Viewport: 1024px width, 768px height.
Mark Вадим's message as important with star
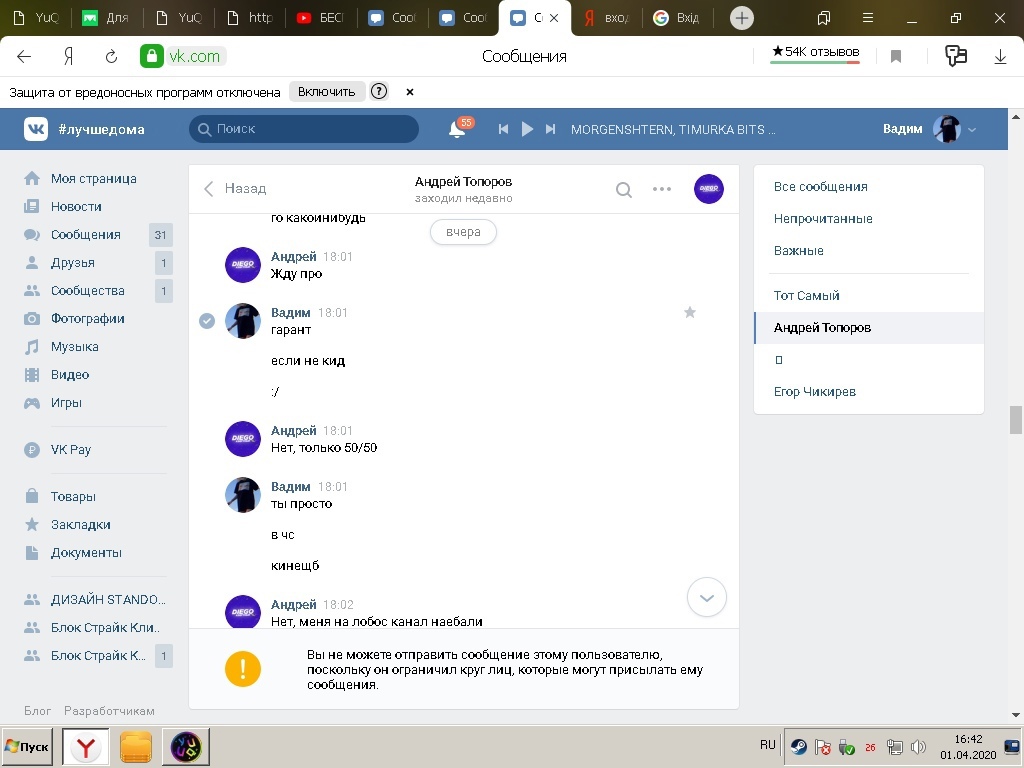coord(689,313)
